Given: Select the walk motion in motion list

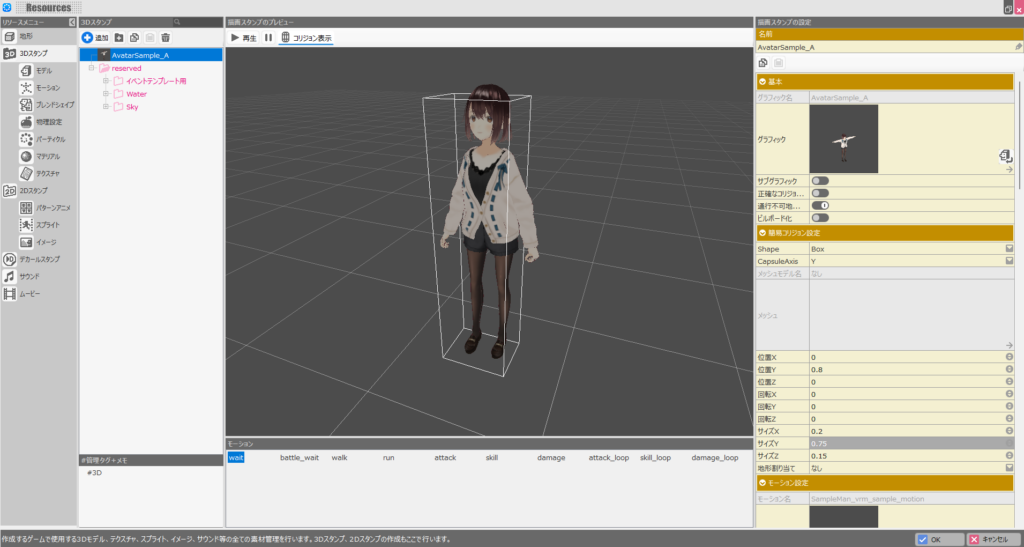Looking at the screenshot, I should click(x=339, y=458).
